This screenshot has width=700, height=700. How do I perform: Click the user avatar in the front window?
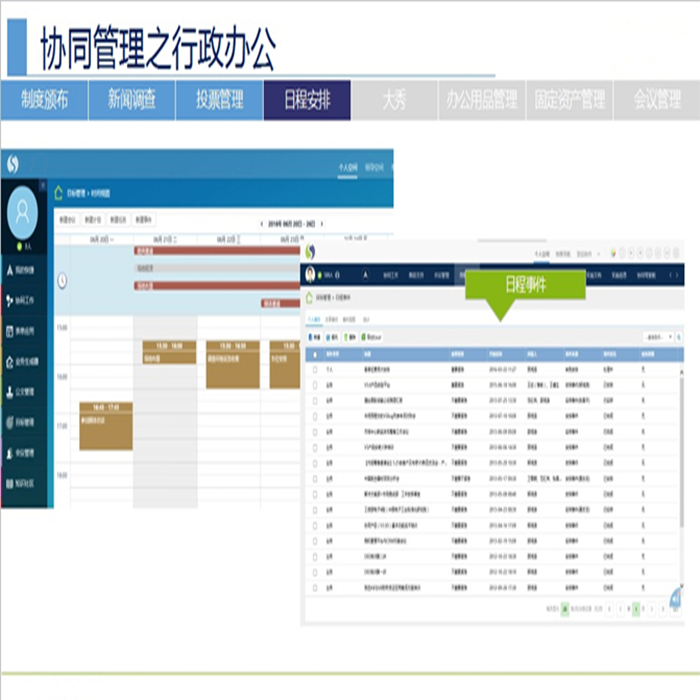[x=311, y=274]
